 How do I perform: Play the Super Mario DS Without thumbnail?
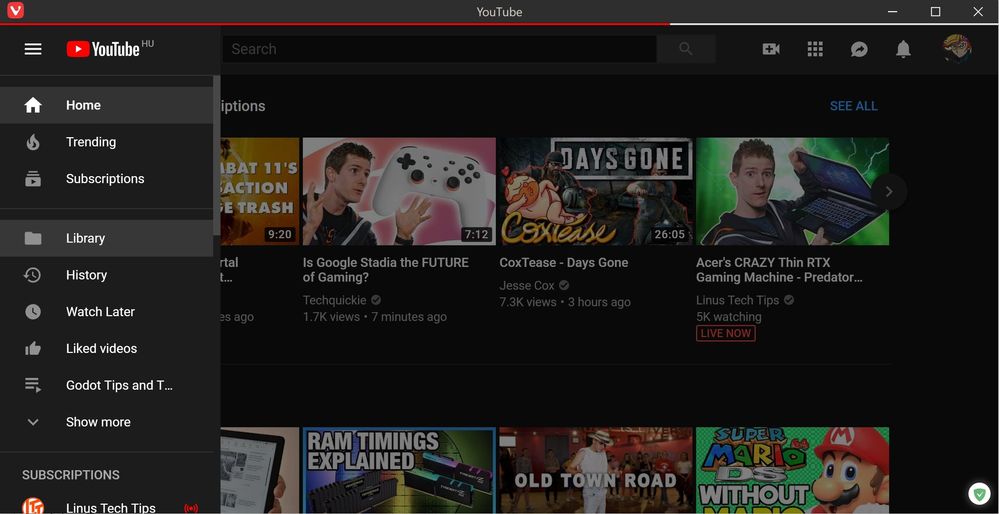[793, 470]
